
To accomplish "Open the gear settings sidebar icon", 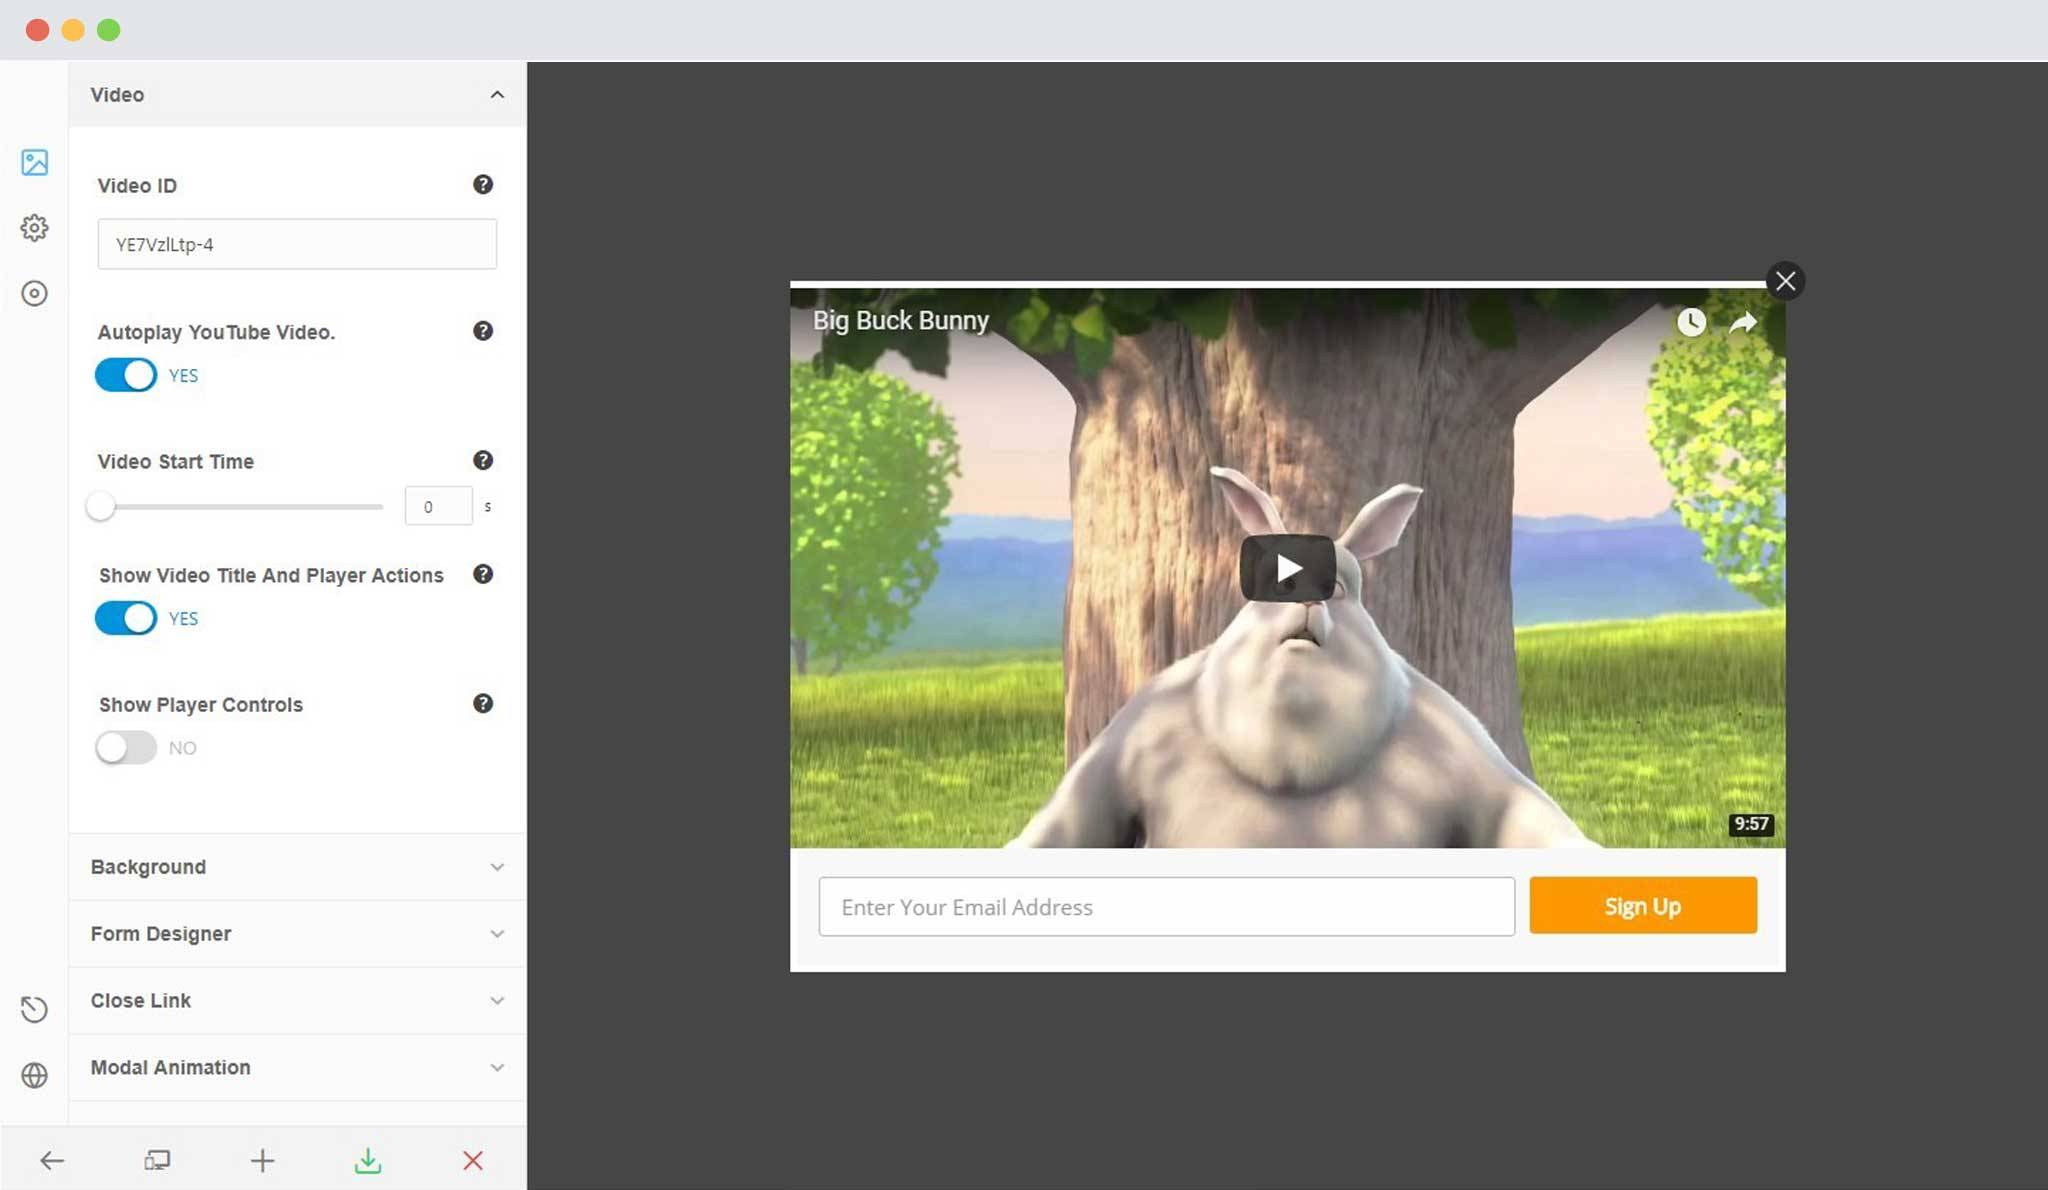I will 34,228.
